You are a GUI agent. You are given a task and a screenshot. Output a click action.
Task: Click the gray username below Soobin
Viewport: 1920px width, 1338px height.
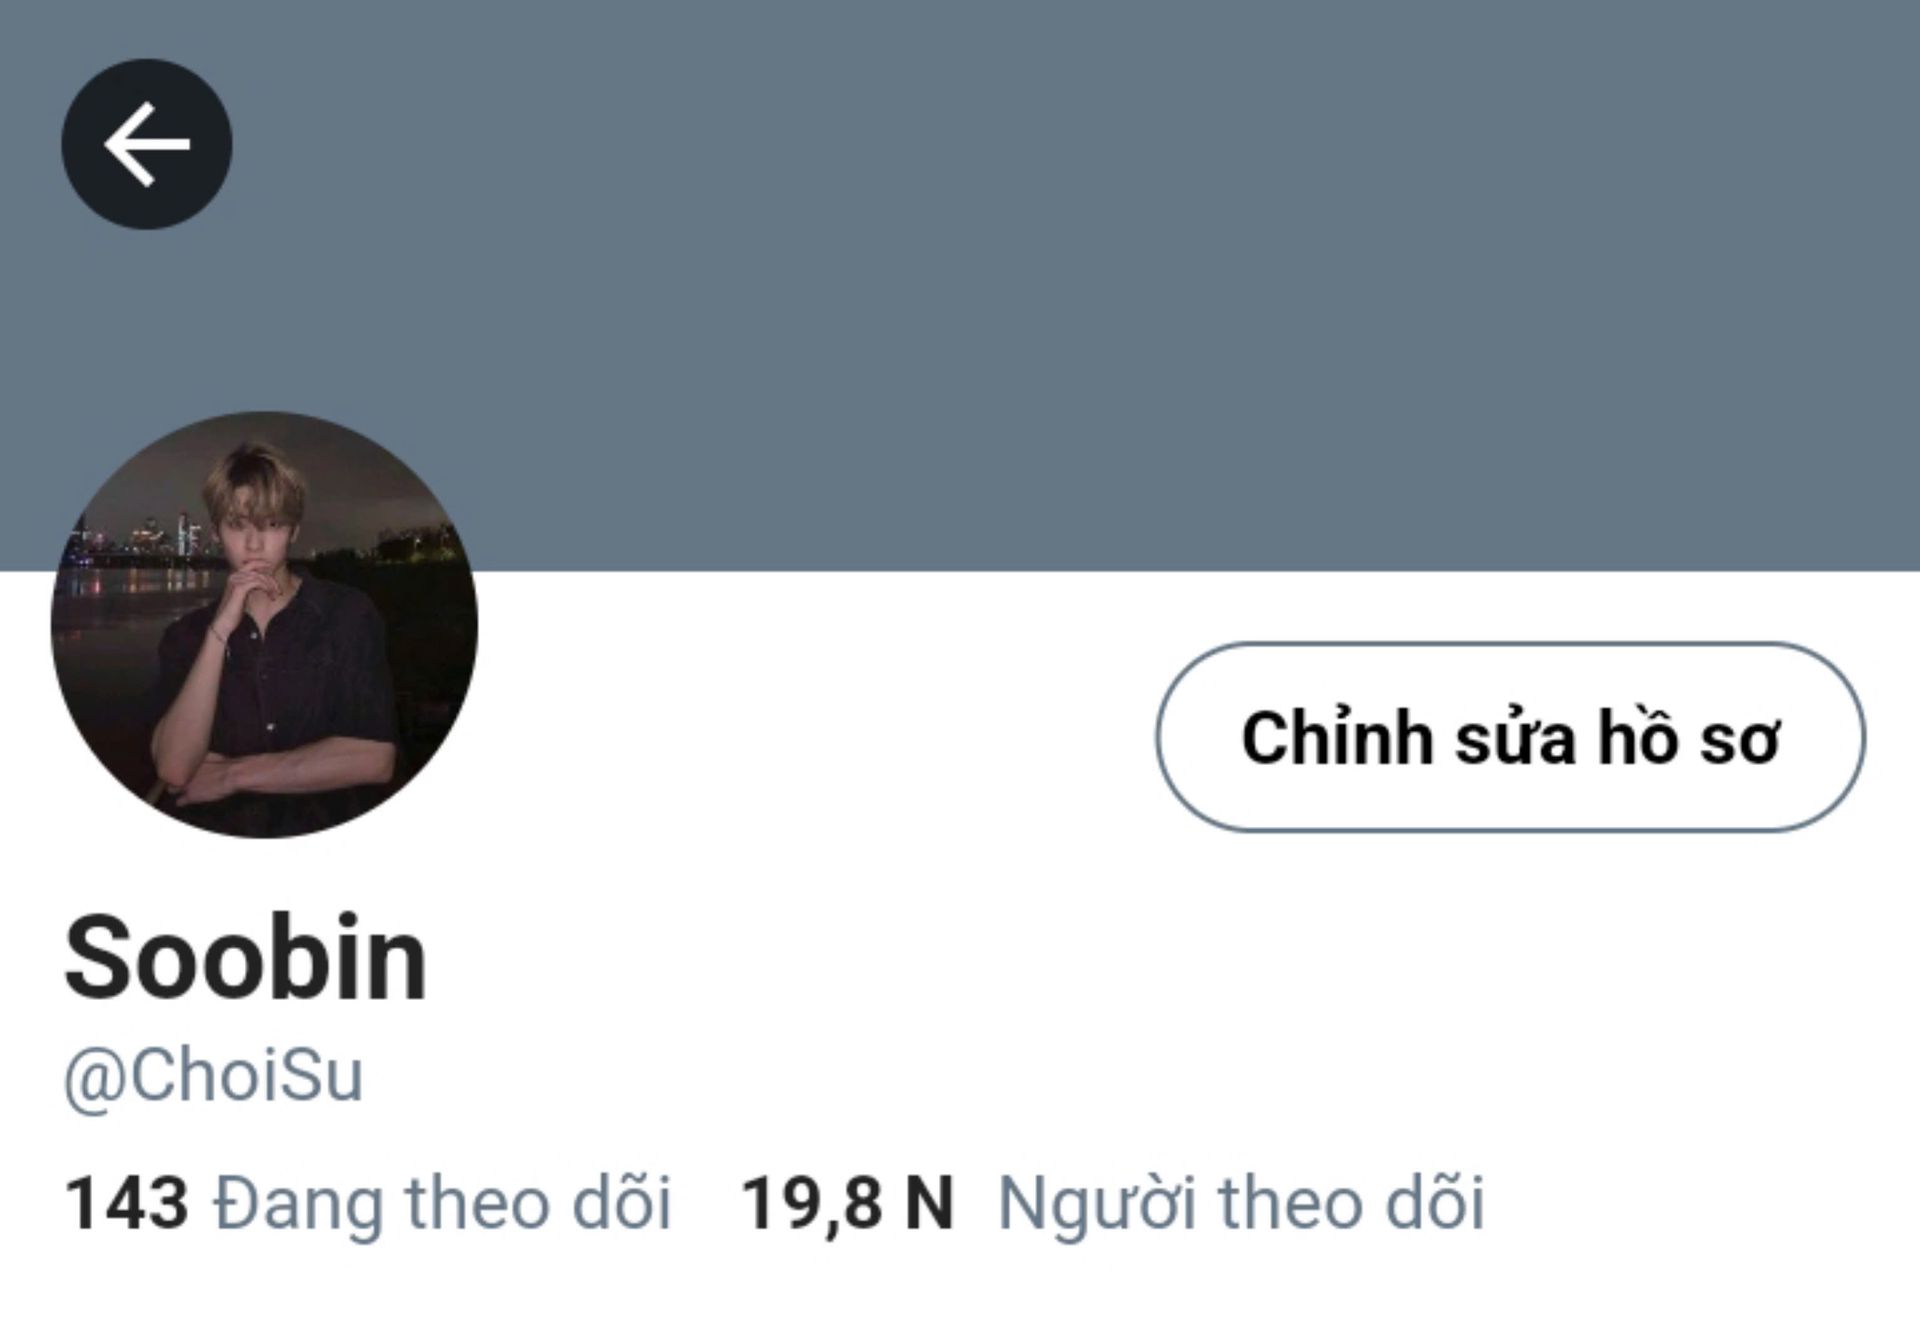pos(213,1077)
